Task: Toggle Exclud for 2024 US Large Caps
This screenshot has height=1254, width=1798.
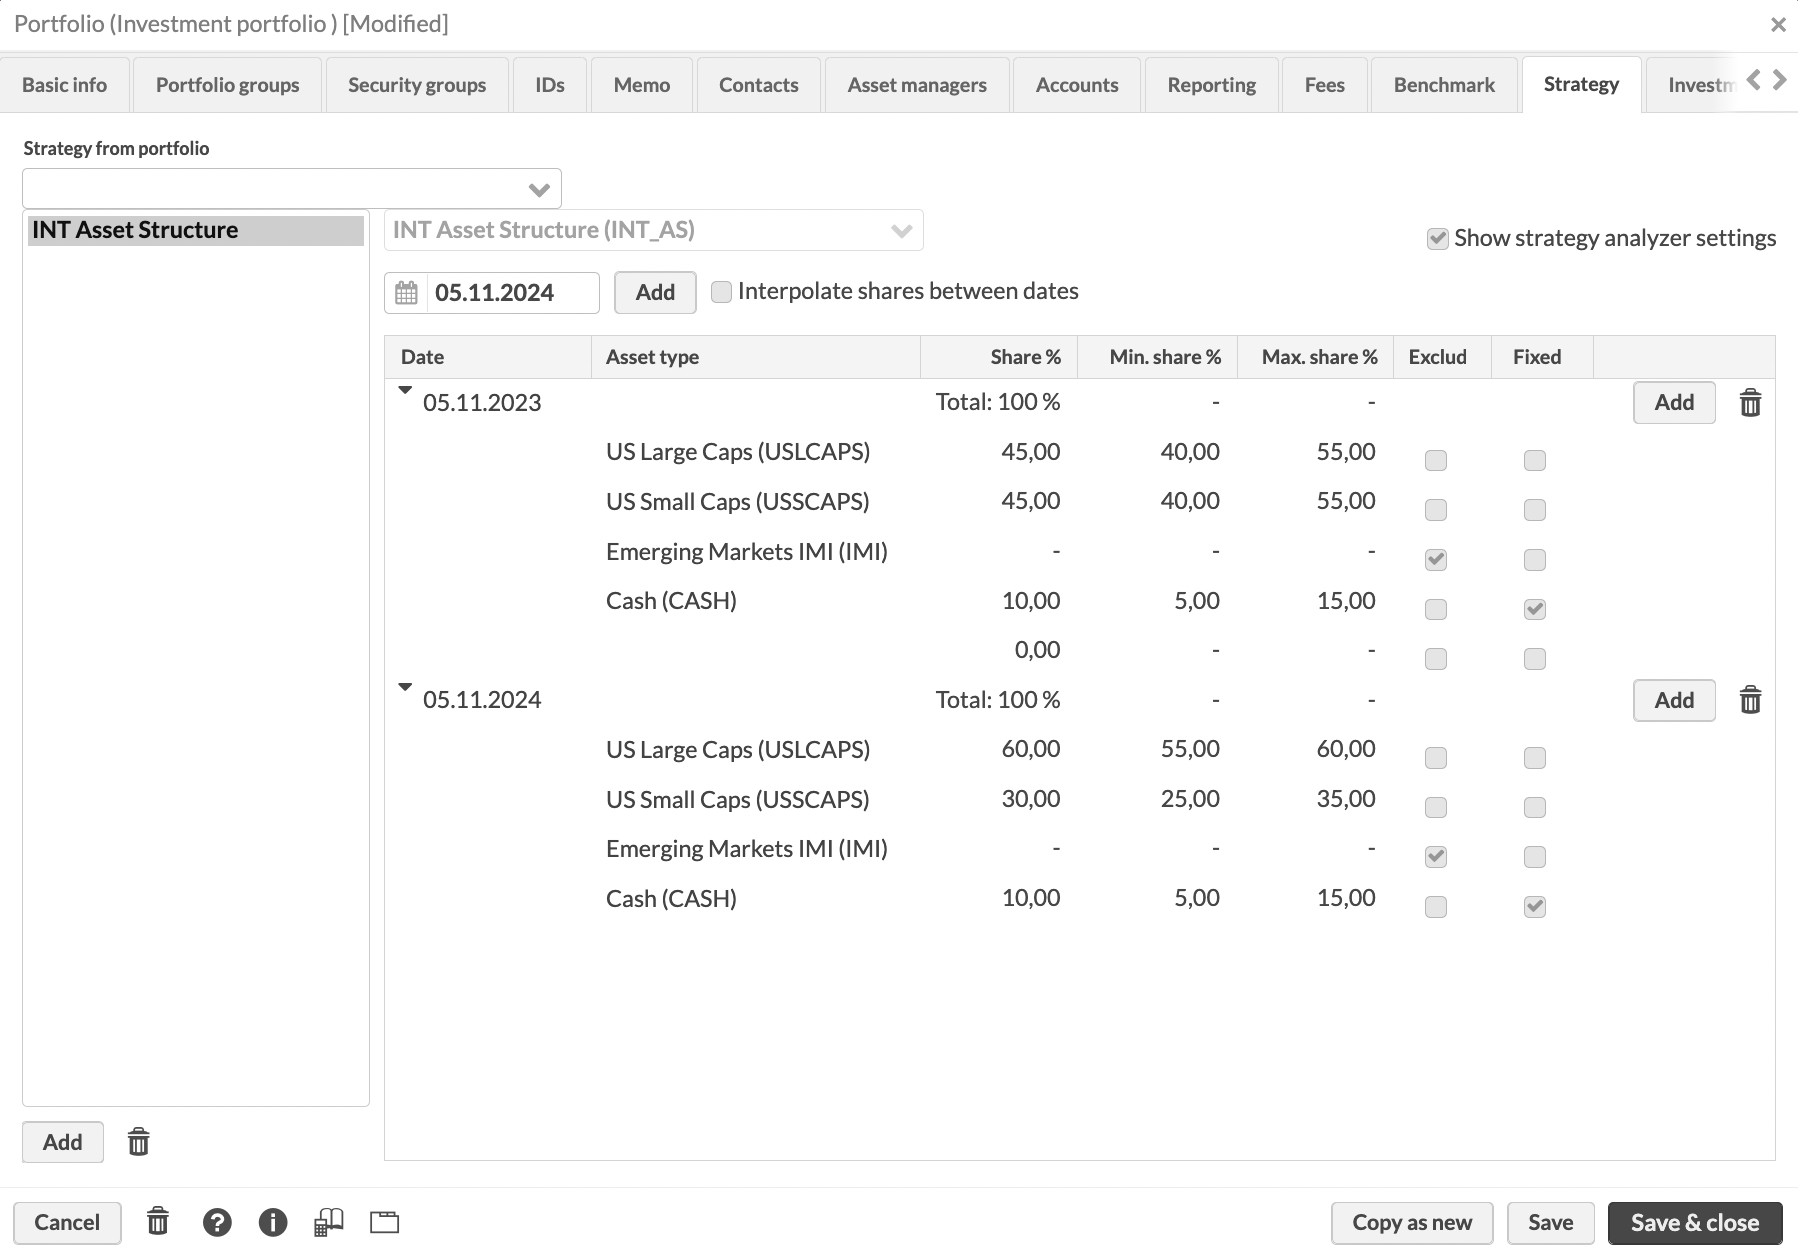Action: click(x=1436, y=758)
